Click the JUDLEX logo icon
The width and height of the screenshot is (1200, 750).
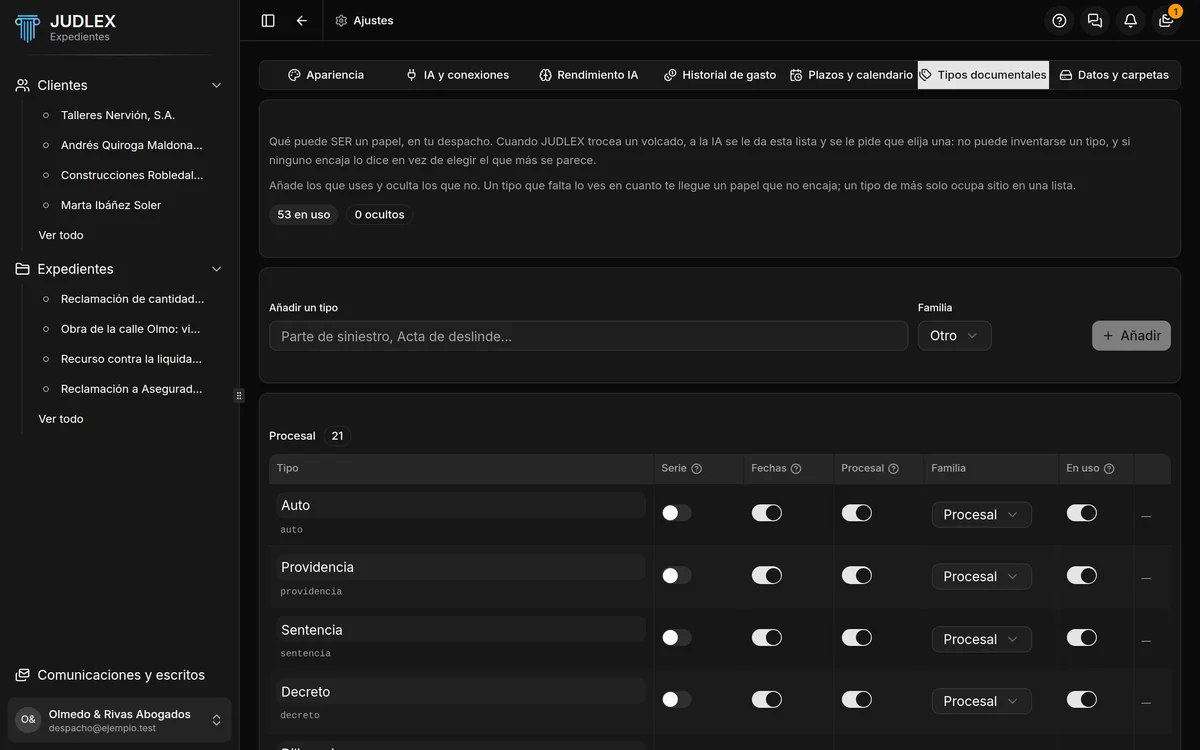27,28
